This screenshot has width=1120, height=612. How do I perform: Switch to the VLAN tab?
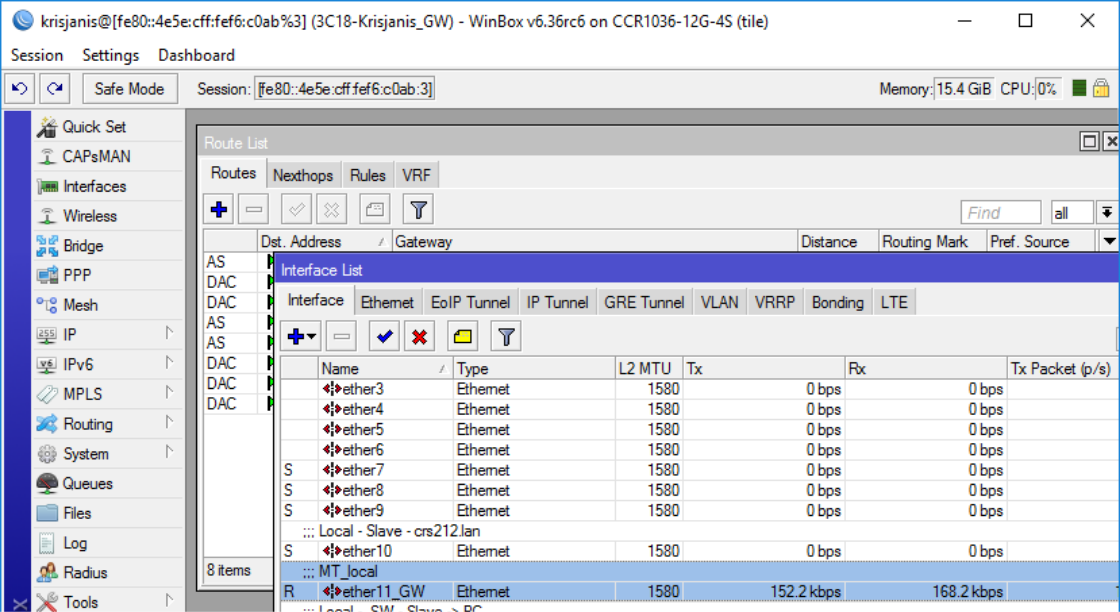[x=719, y=302]
